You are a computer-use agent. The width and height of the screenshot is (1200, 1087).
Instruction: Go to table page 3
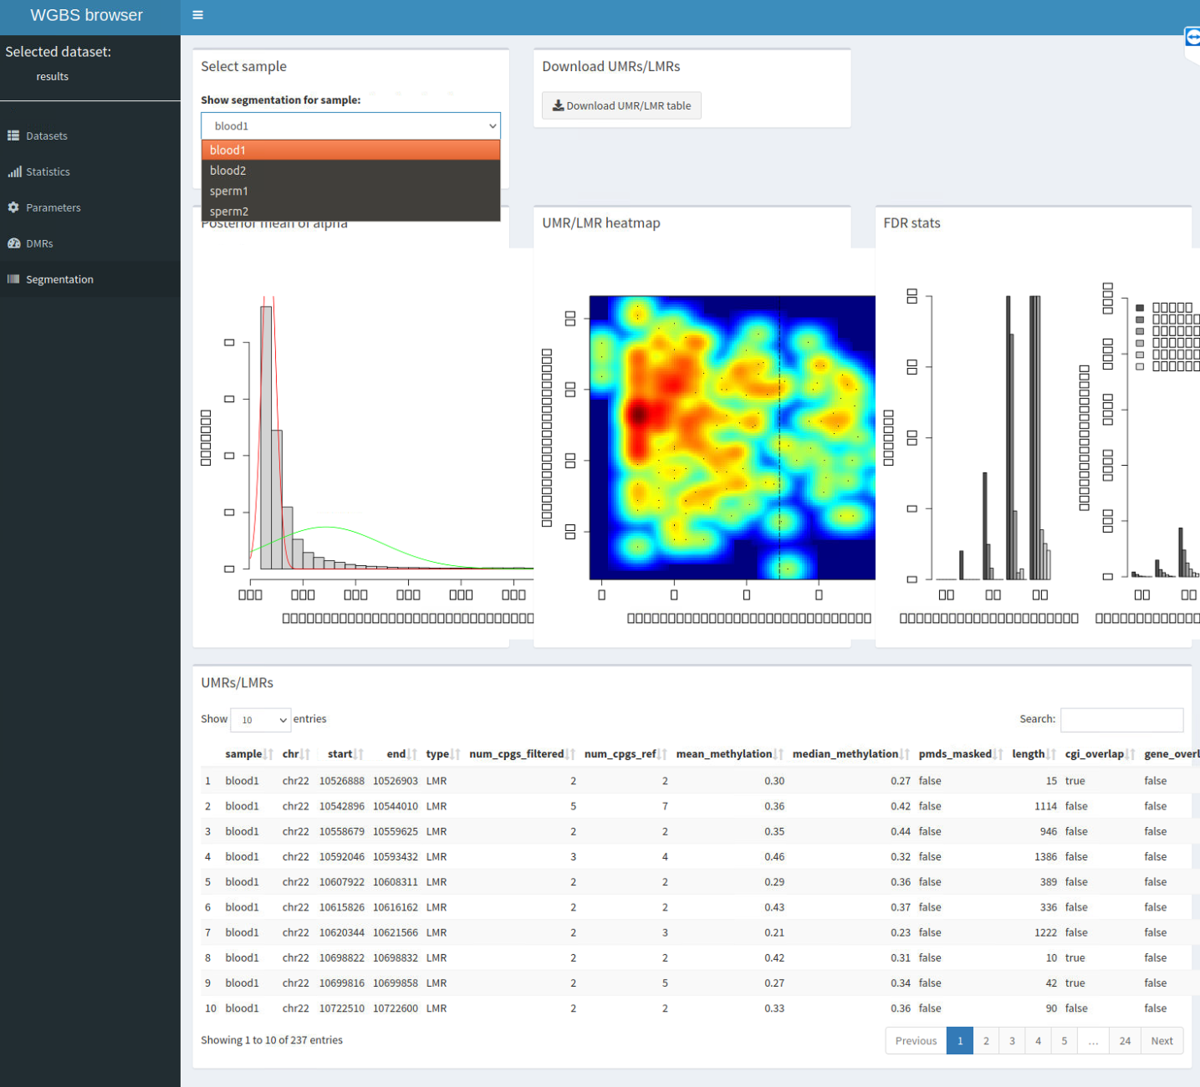point(1012,1041)
